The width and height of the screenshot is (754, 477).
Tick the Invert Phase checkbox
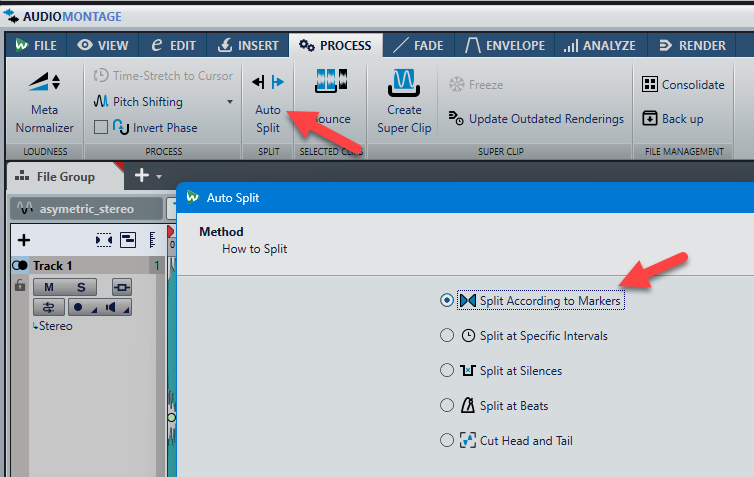[x=101, y=127]
